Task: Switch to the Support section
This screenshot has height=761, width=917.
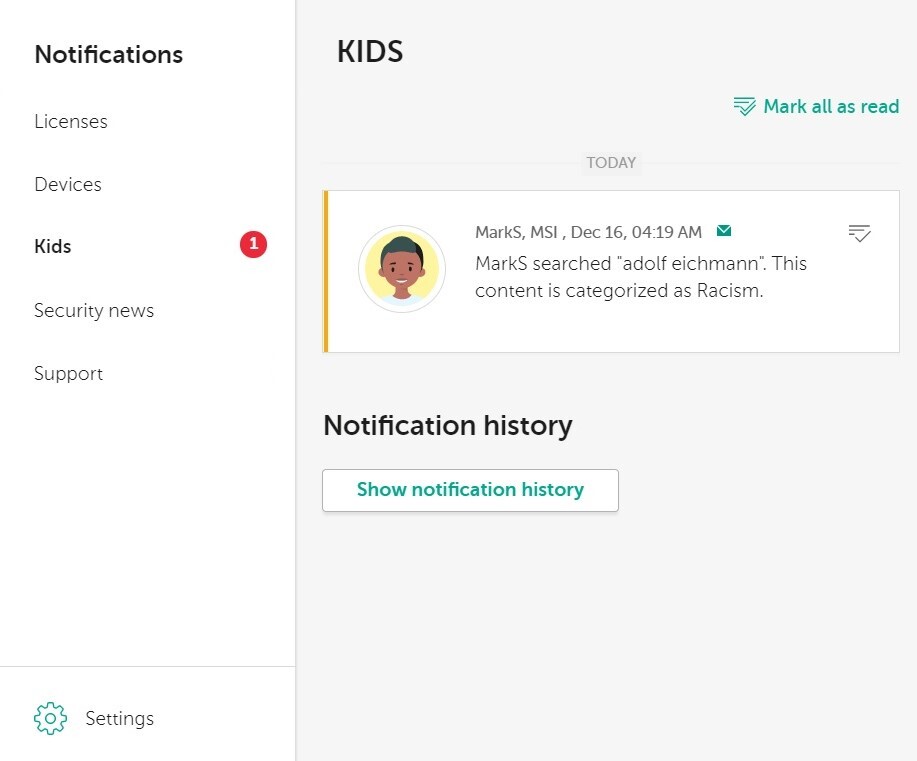Action: click(x=69, y=373)
